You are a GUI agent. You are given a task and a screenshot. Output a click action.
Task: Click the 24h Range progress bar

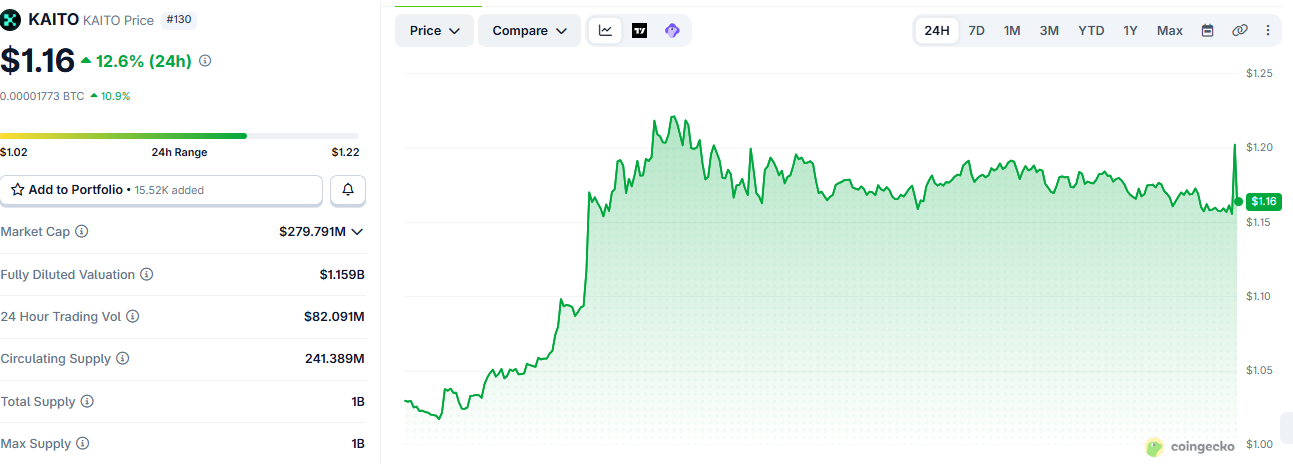coord(179,135)
